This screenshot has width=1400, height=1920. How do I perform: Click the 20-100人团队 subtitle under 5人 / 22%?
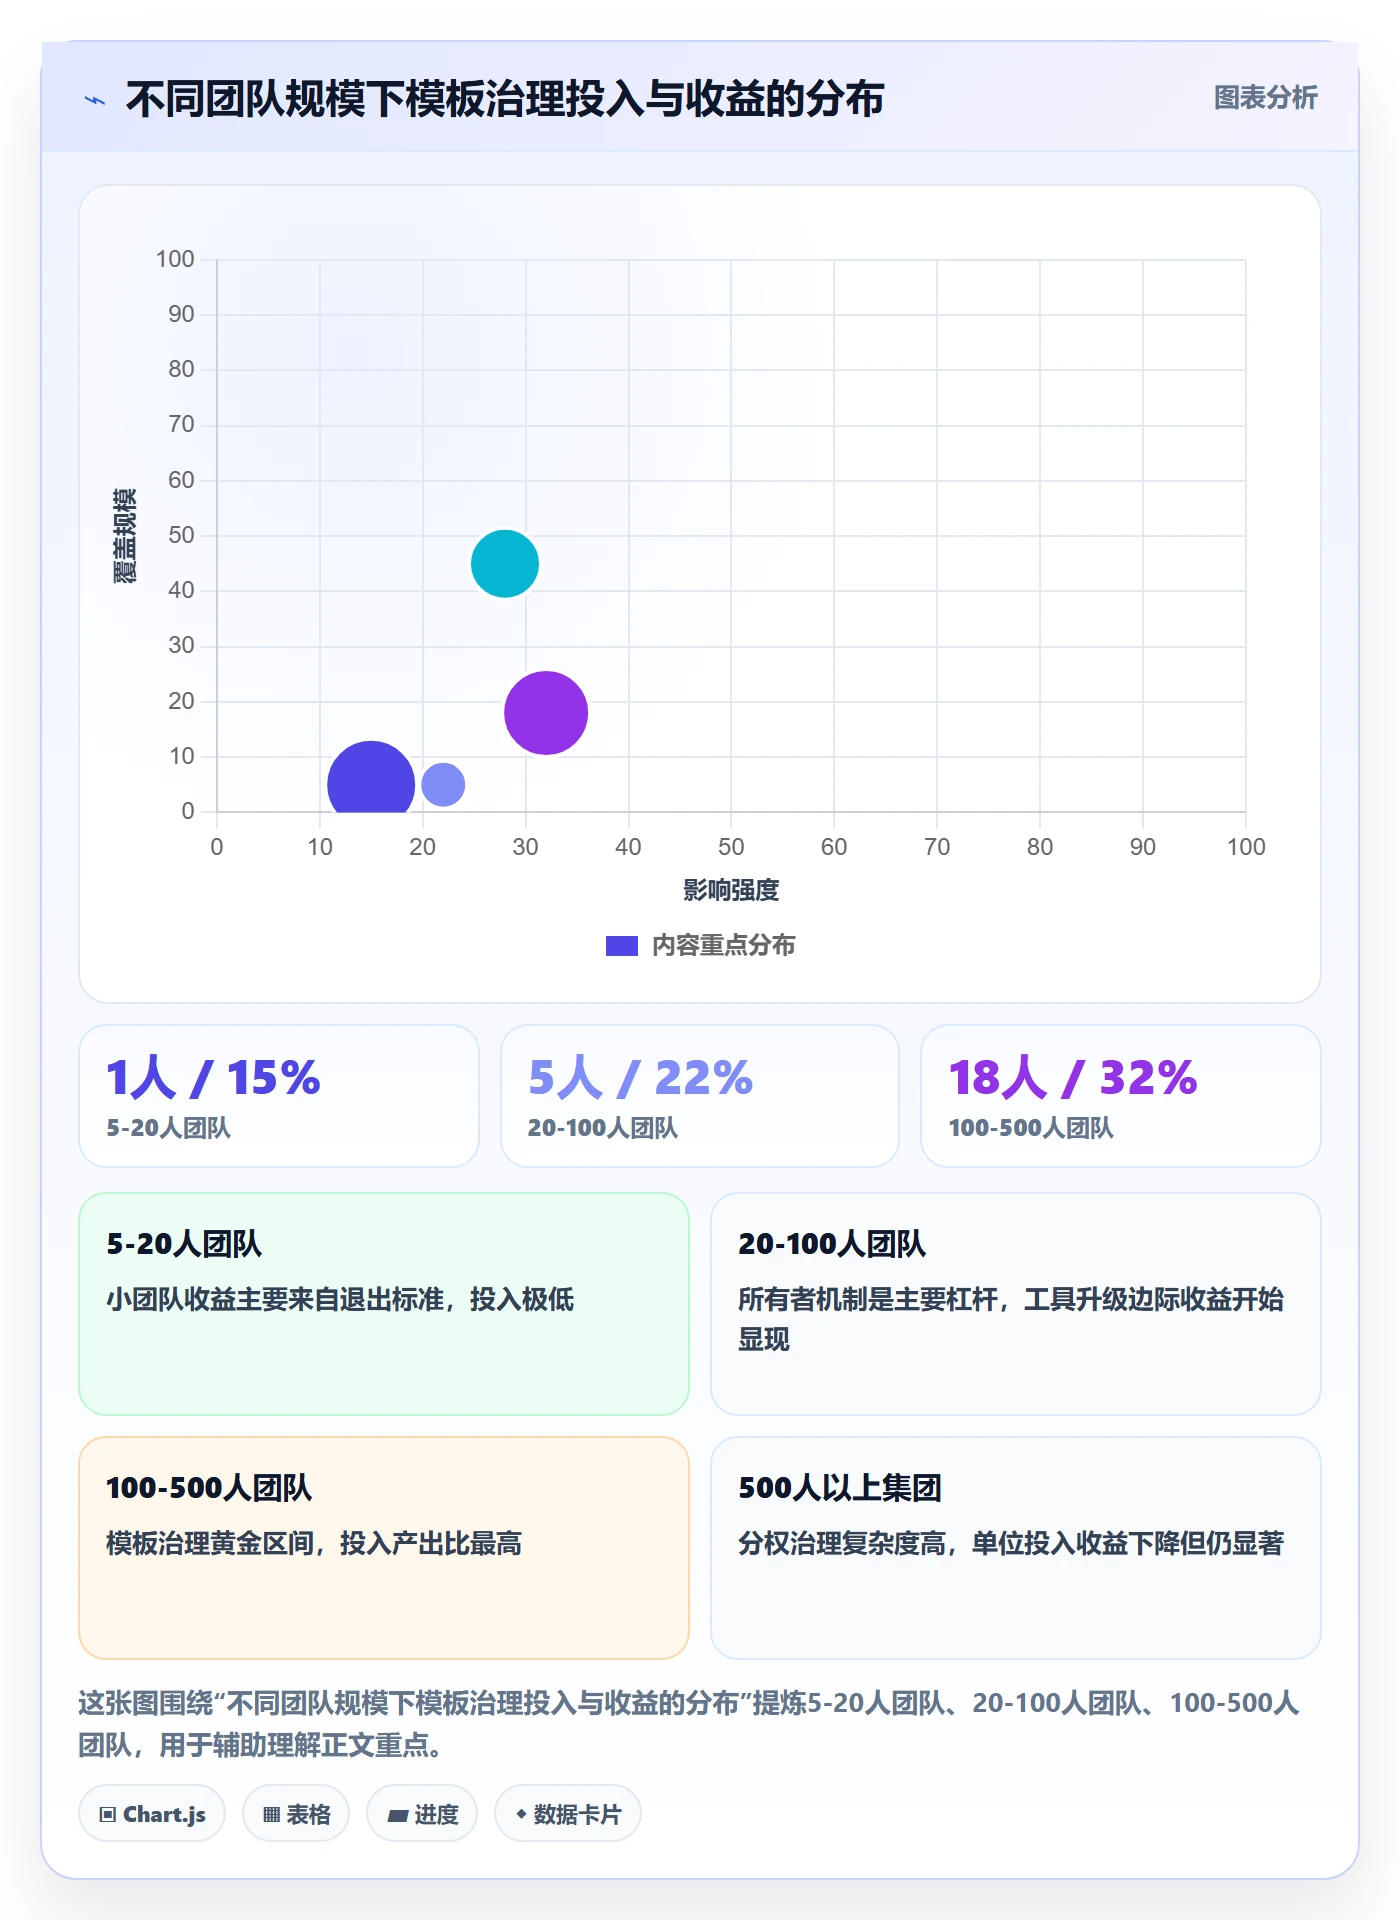point(603,1128)
